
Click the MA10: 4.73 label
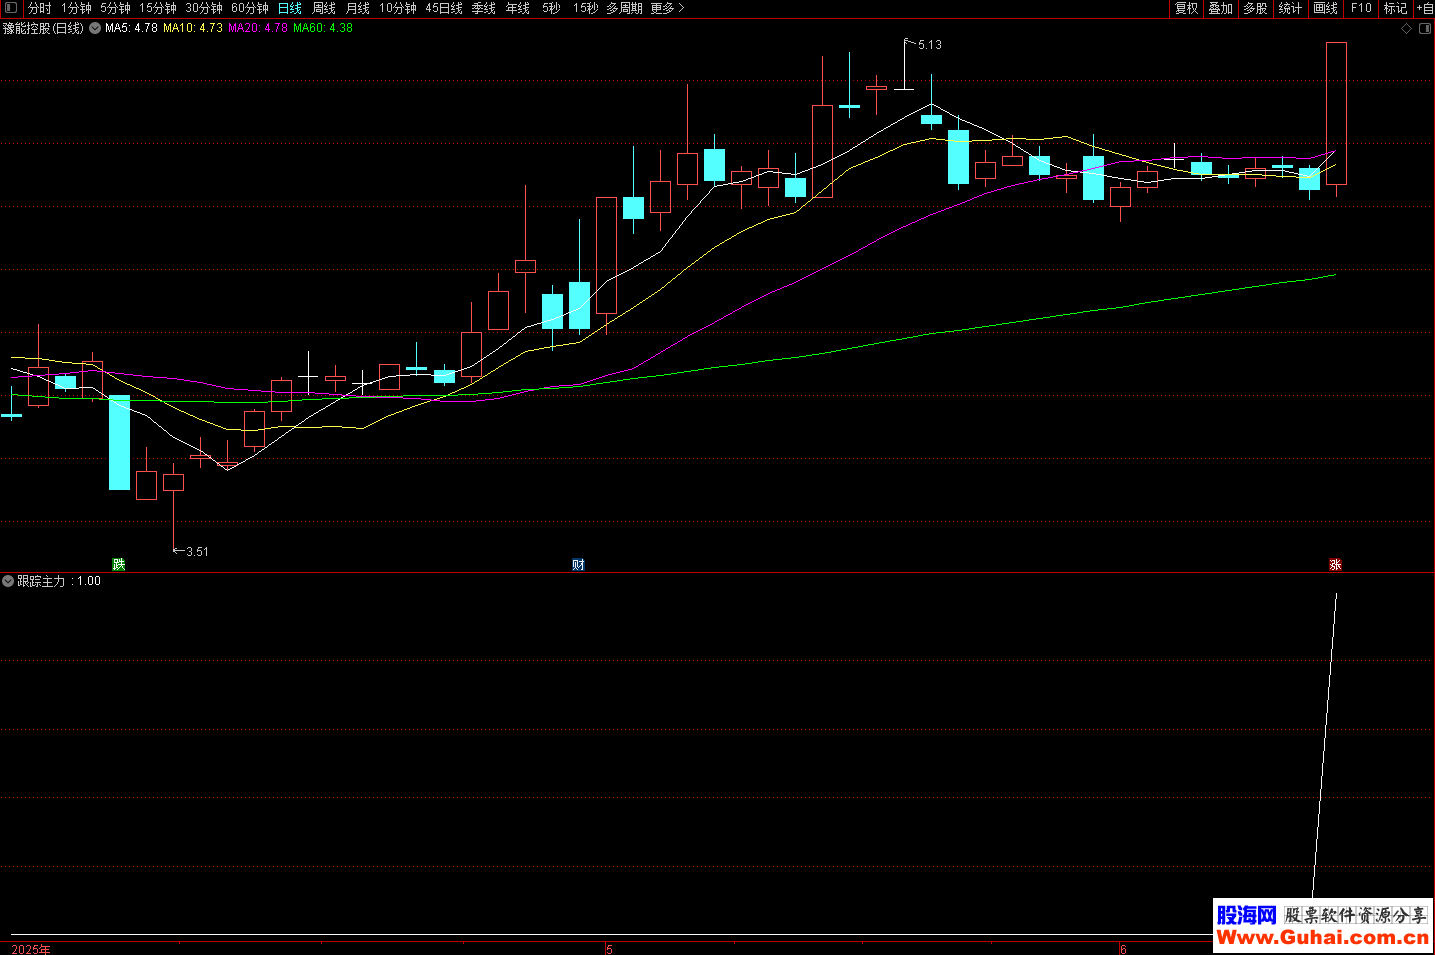[193, 28]
